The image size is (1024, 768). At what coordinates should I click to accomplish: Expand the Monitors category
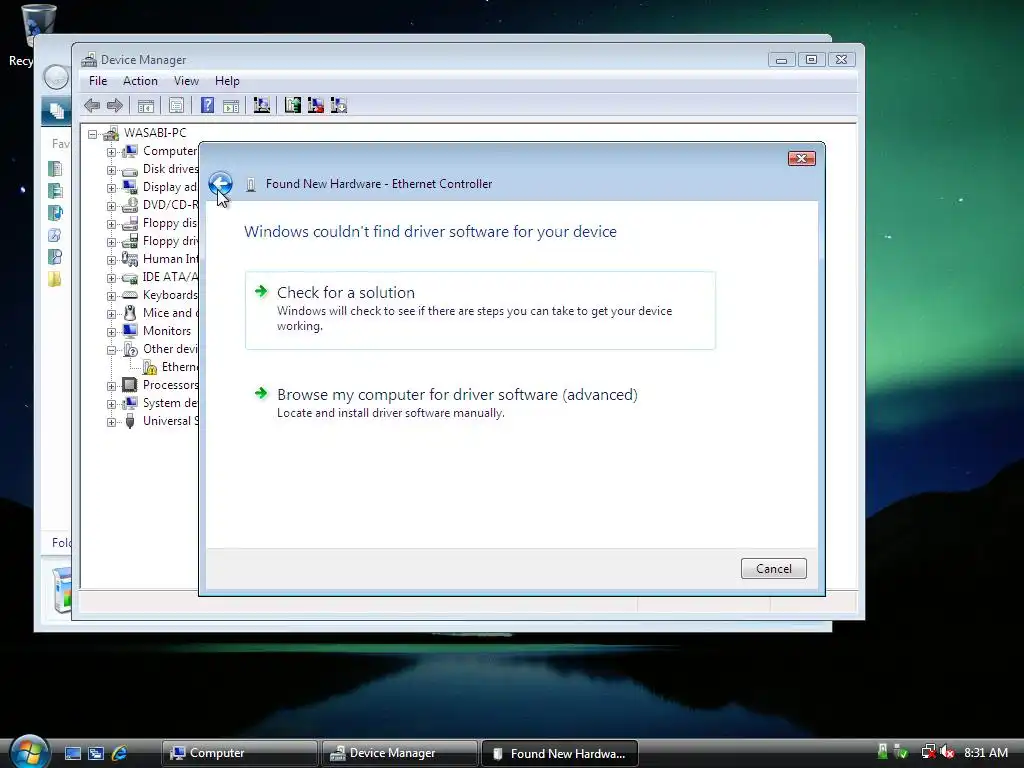tap(112, 332)
